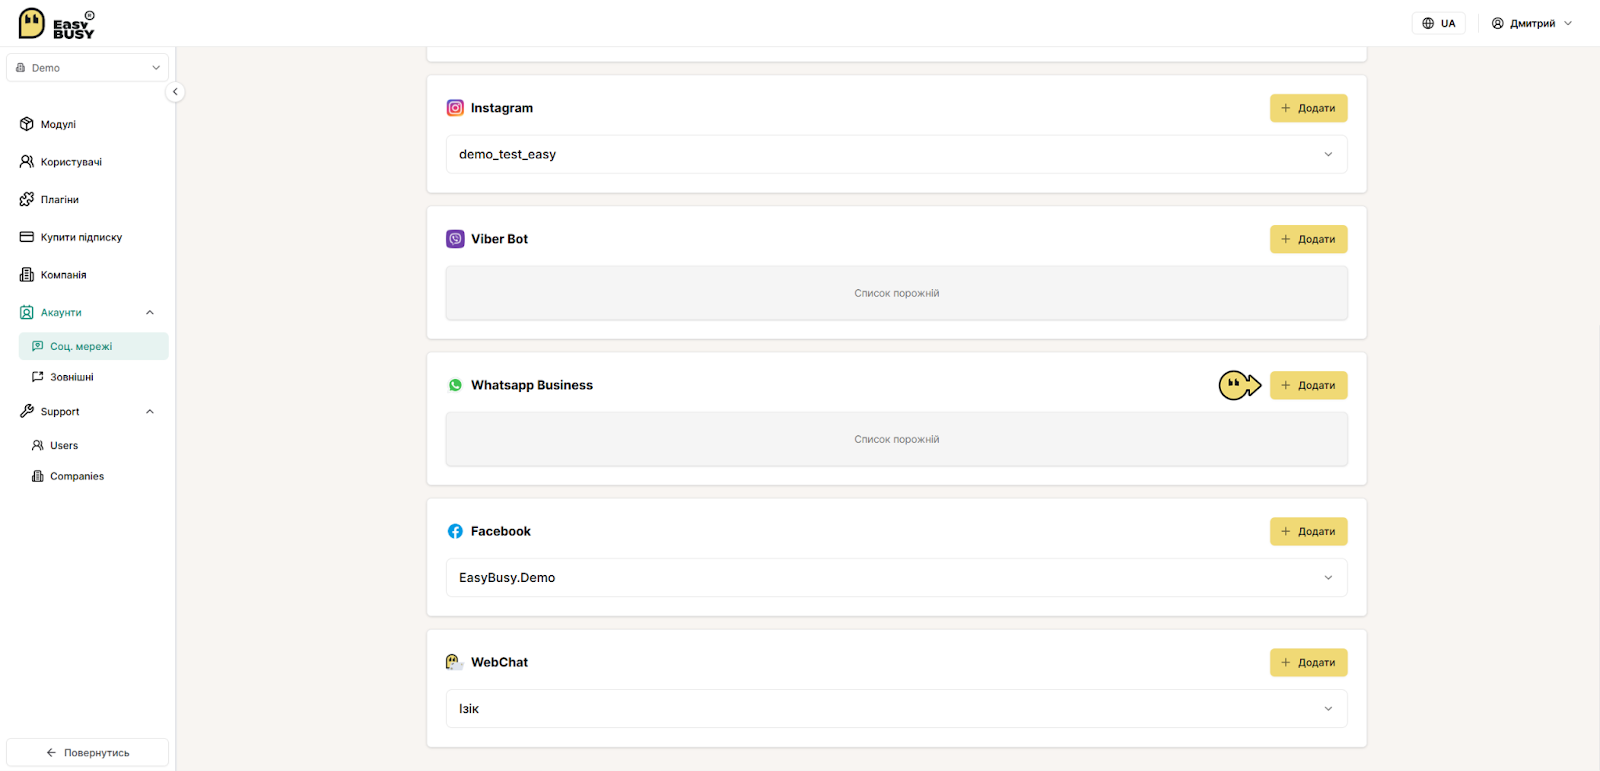Add a Facebook account with Додати

click(x=1308, y=531)
